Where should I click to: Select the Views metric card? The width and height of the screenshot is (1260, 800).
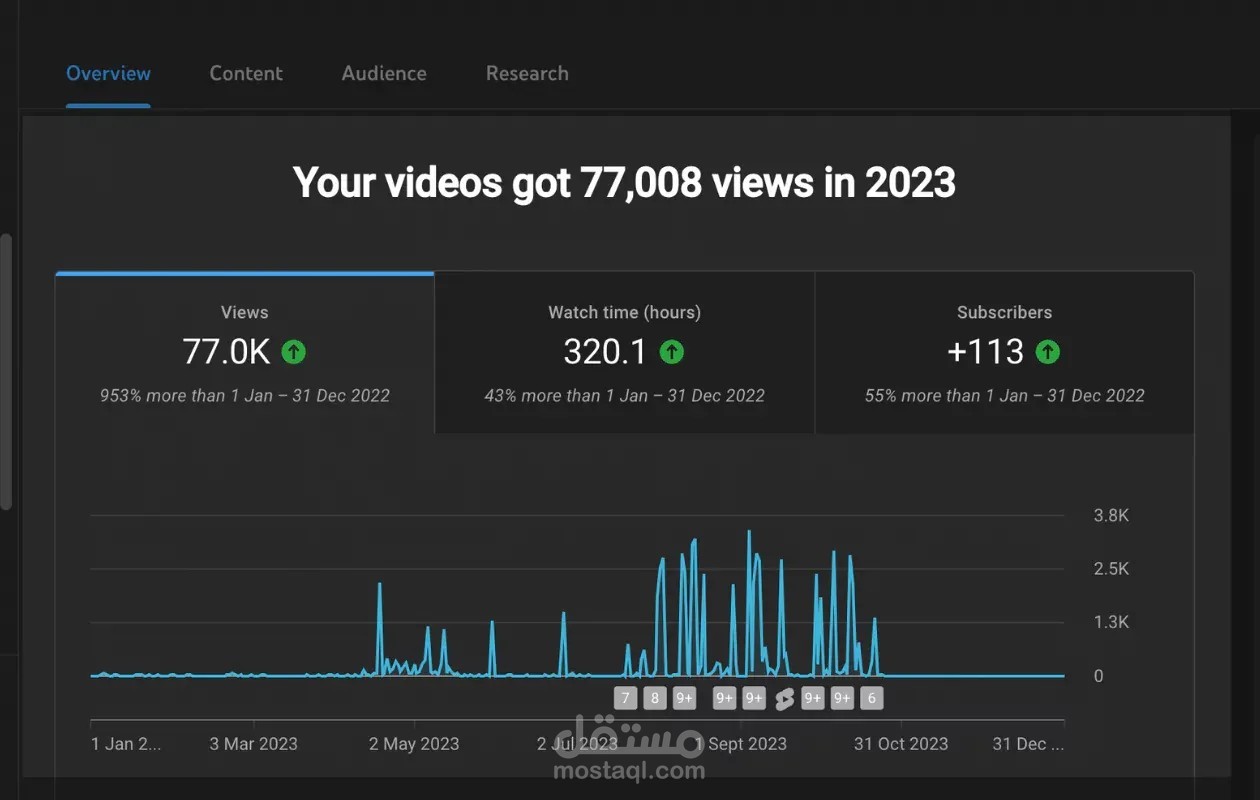point(245,353)
